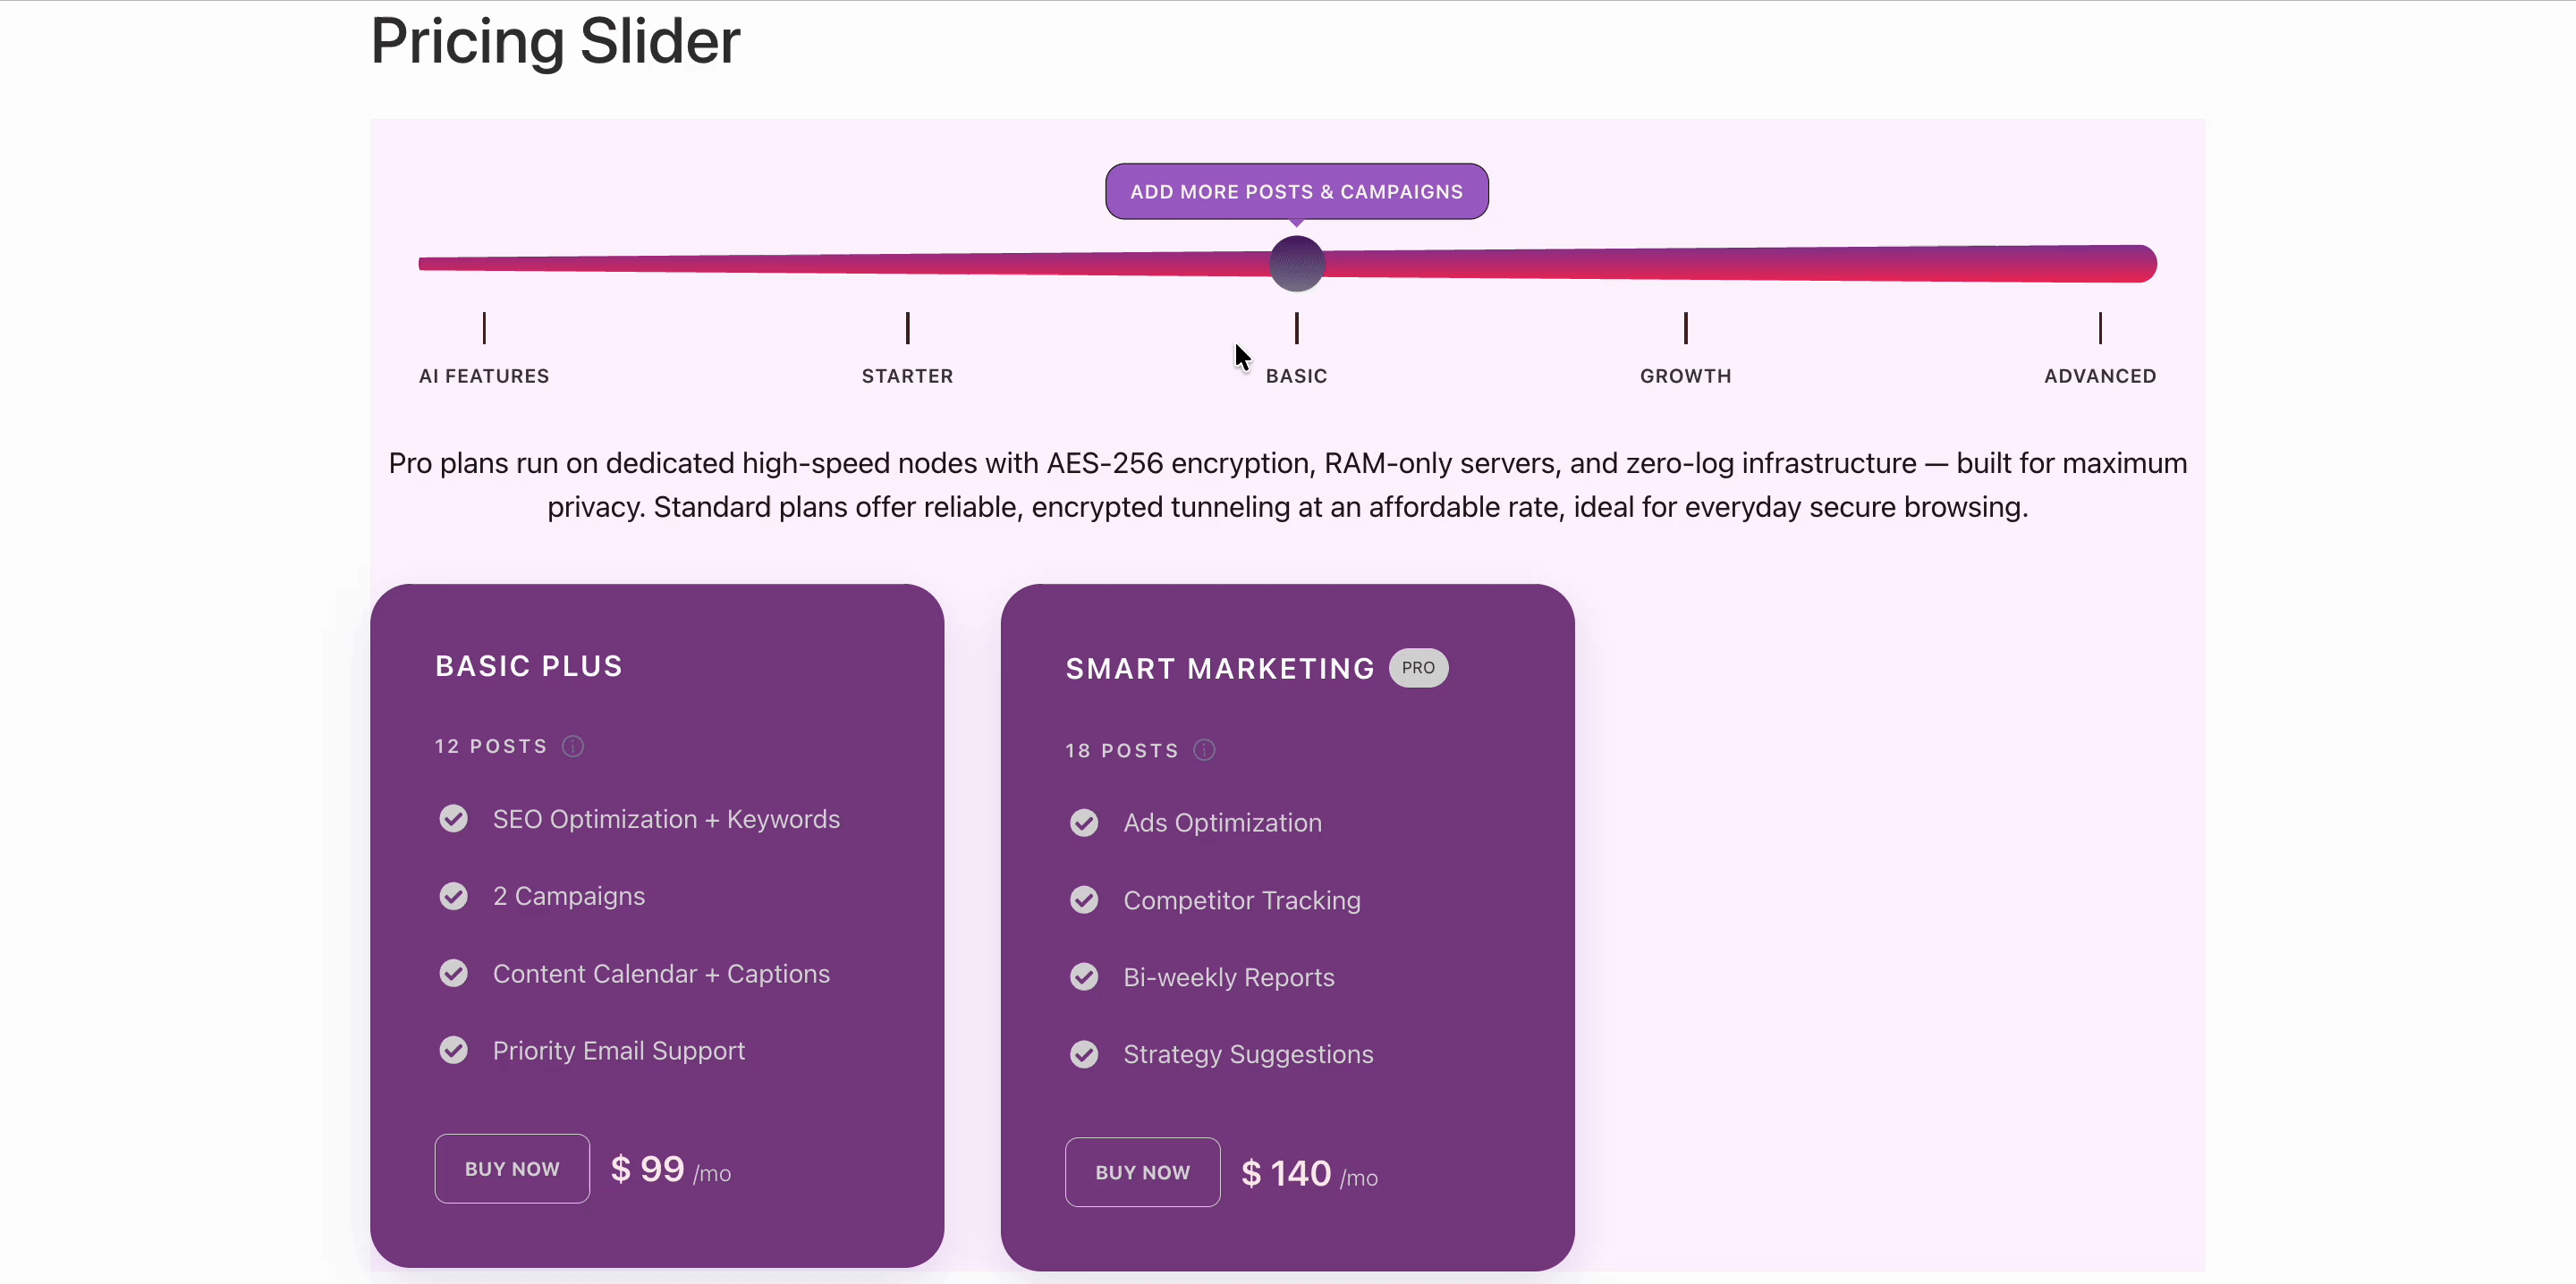Select the BASIC slider stop label
The height and width of the screenshot is (1284, 2576).
click(1296, 376)
